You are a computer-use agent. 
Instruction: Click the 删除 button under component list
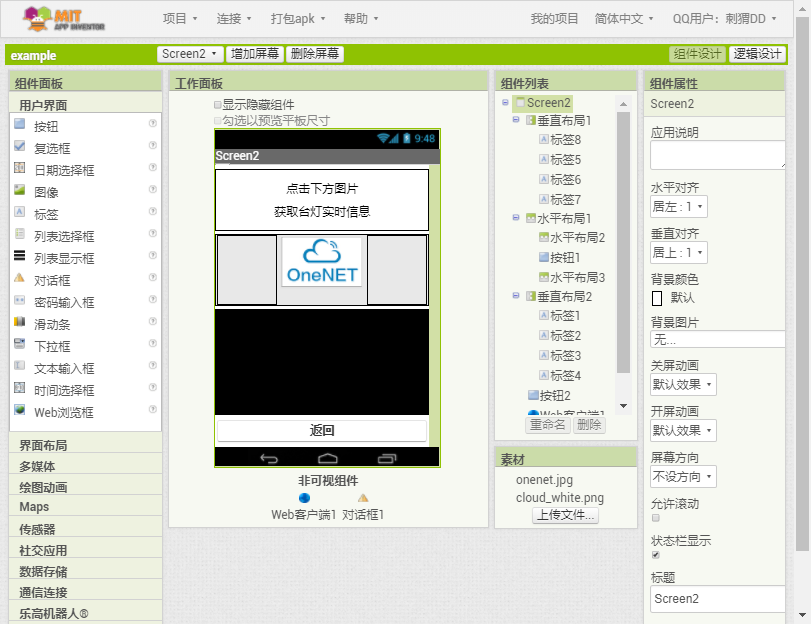pyautogui.click(x=589, y=425)
